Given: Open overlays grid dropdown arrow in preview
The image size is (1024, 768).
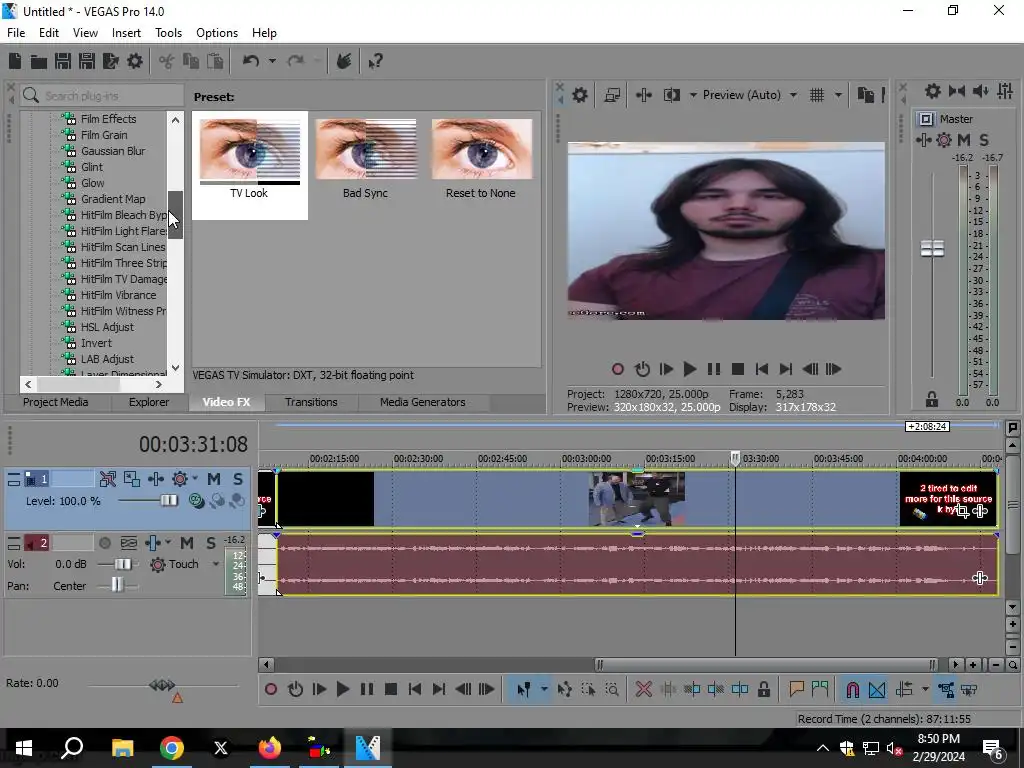Looking at the screenshot, I should (838, 95).
